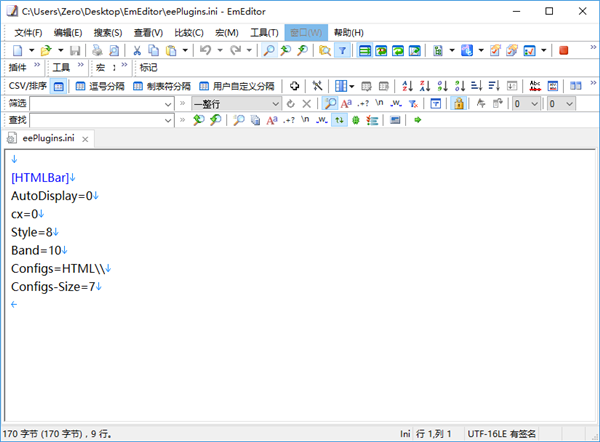The image size is (600, 442).
Task: Open the 编辑(E) menu
Action: (68, 33)
